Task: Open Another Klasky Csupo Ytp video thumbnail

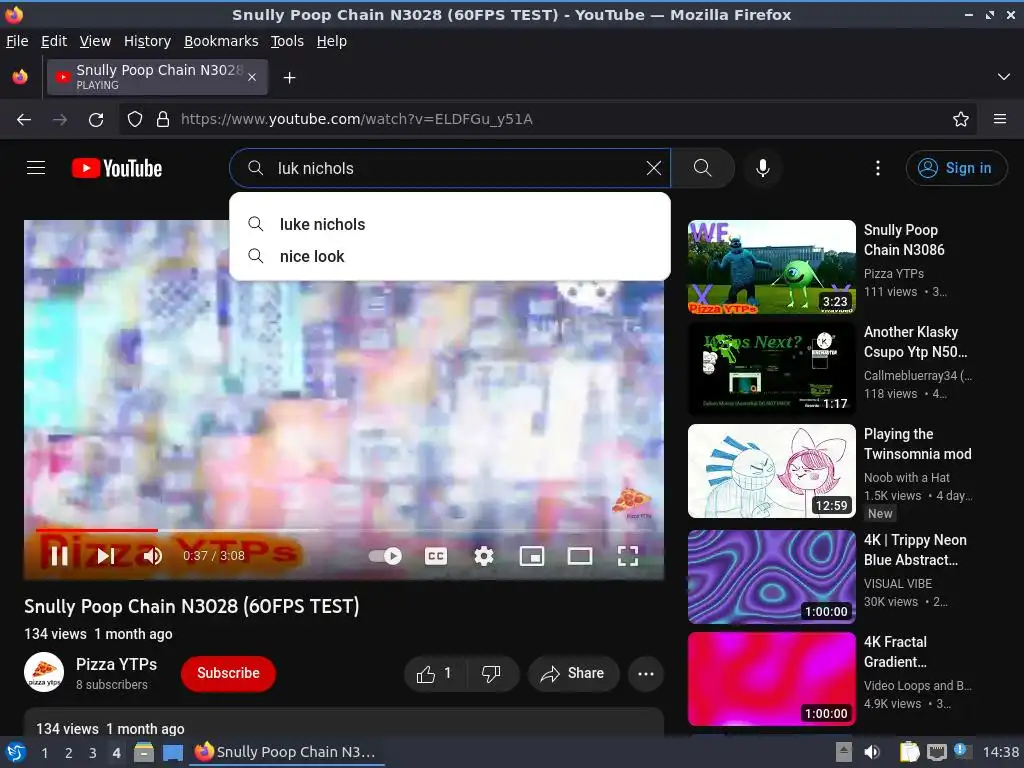Action: click(x=771, y=368)
